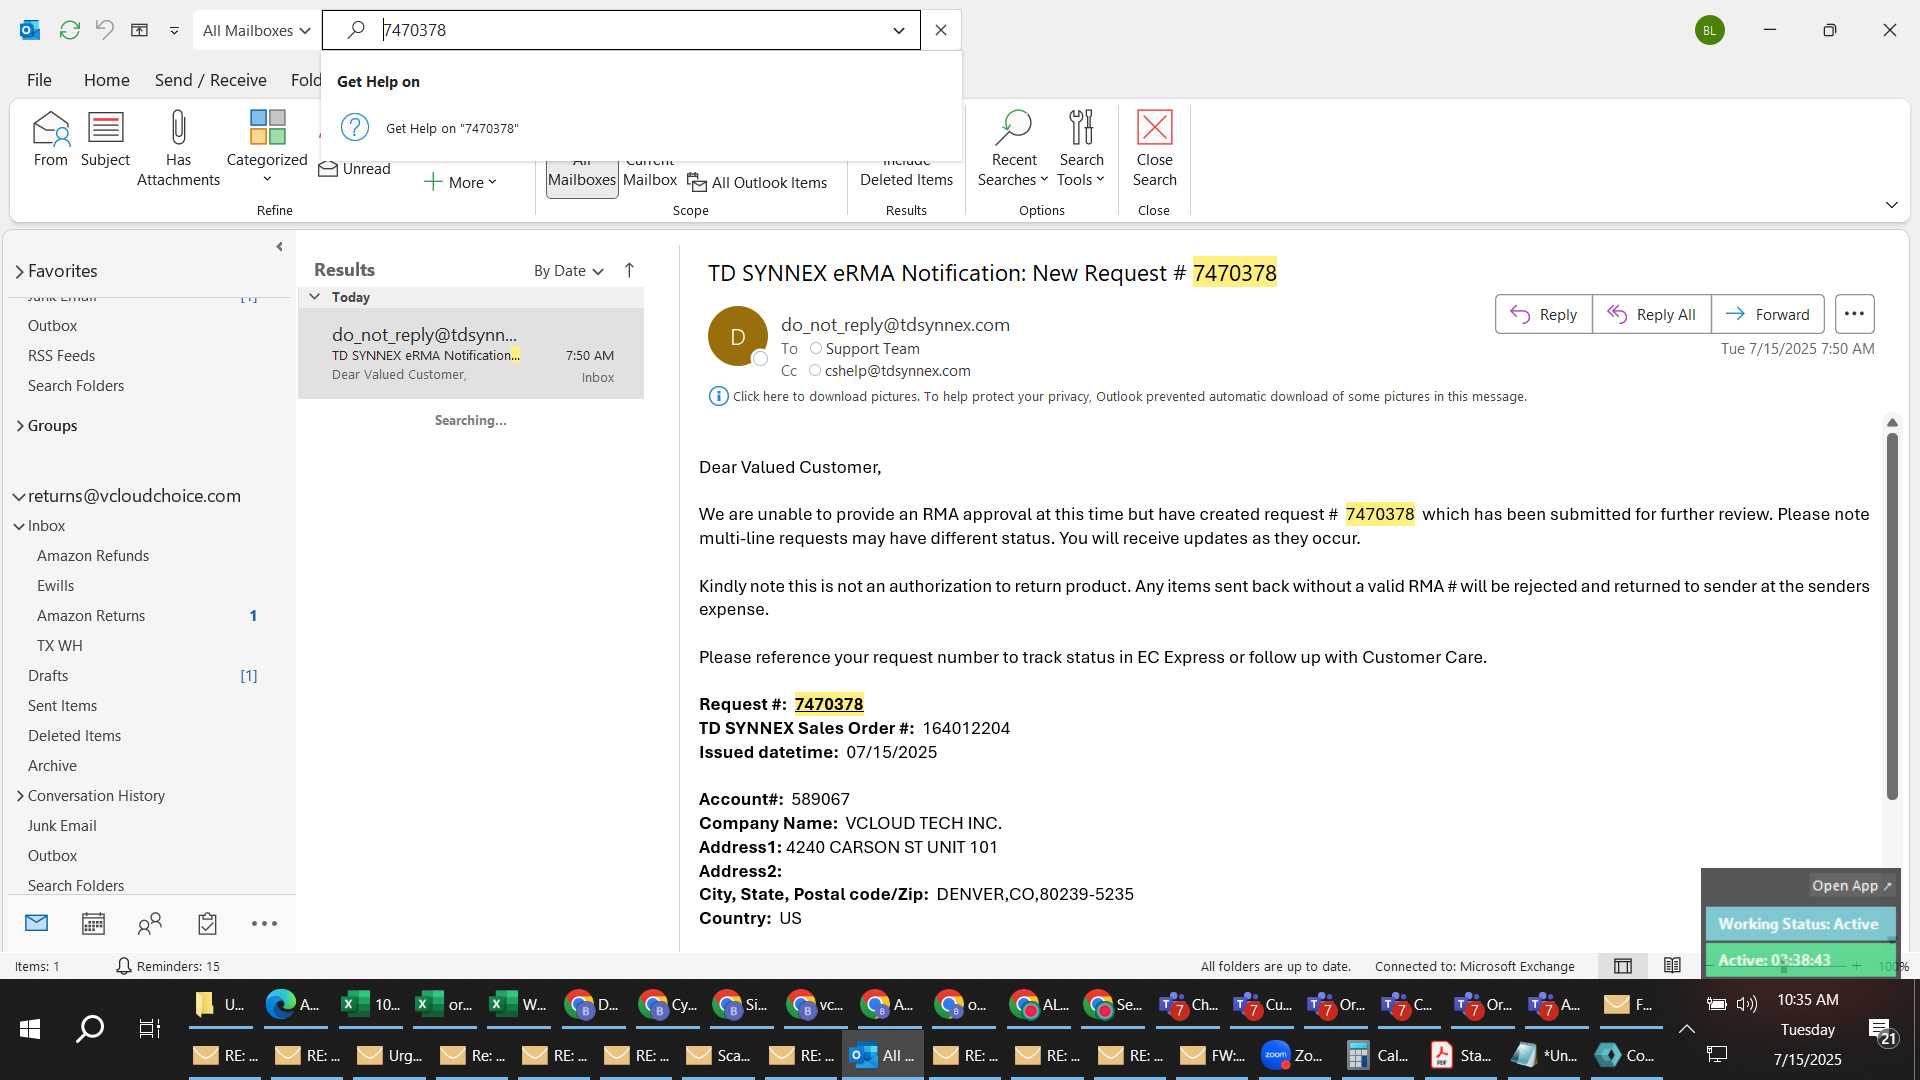Open Sent Items folder
1920x1080 pixels.
pos(62,706)
